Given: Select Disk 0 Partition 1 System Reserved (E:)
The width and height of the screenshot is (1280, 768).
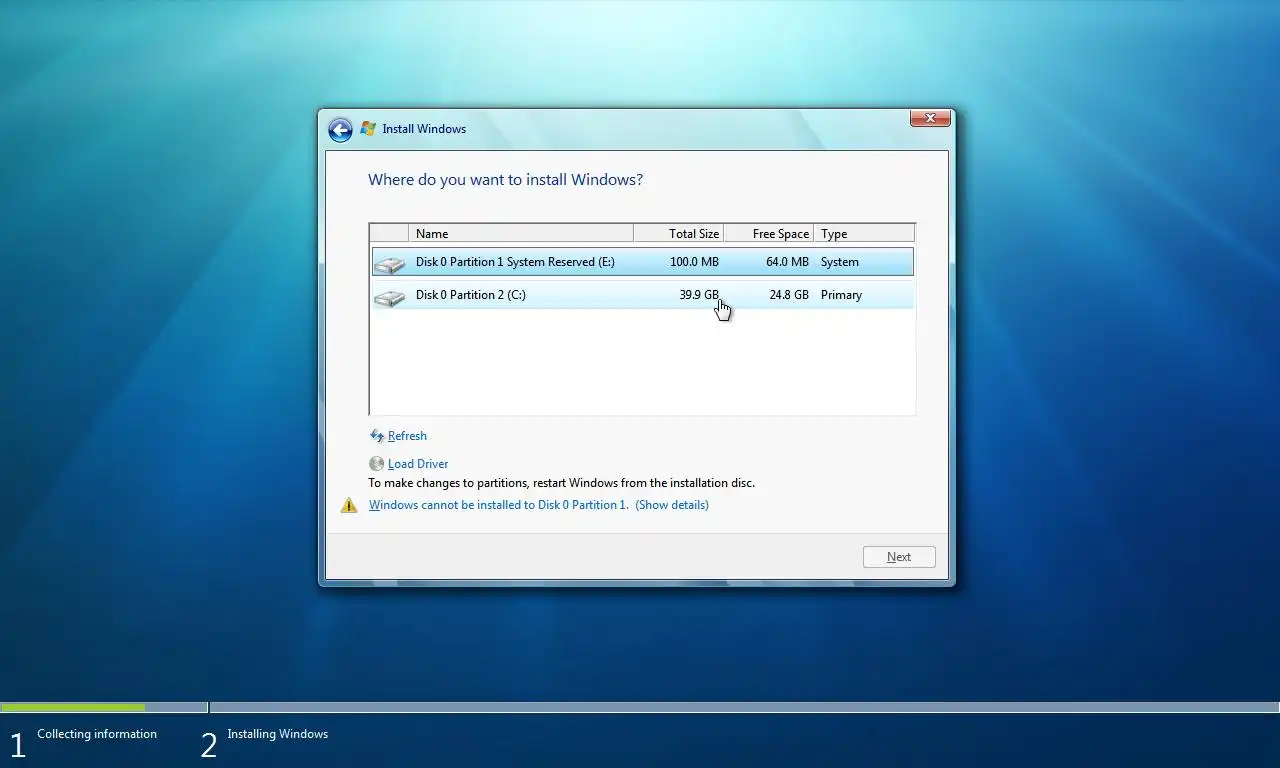Looking at the screenshot, I should (642, 262).
